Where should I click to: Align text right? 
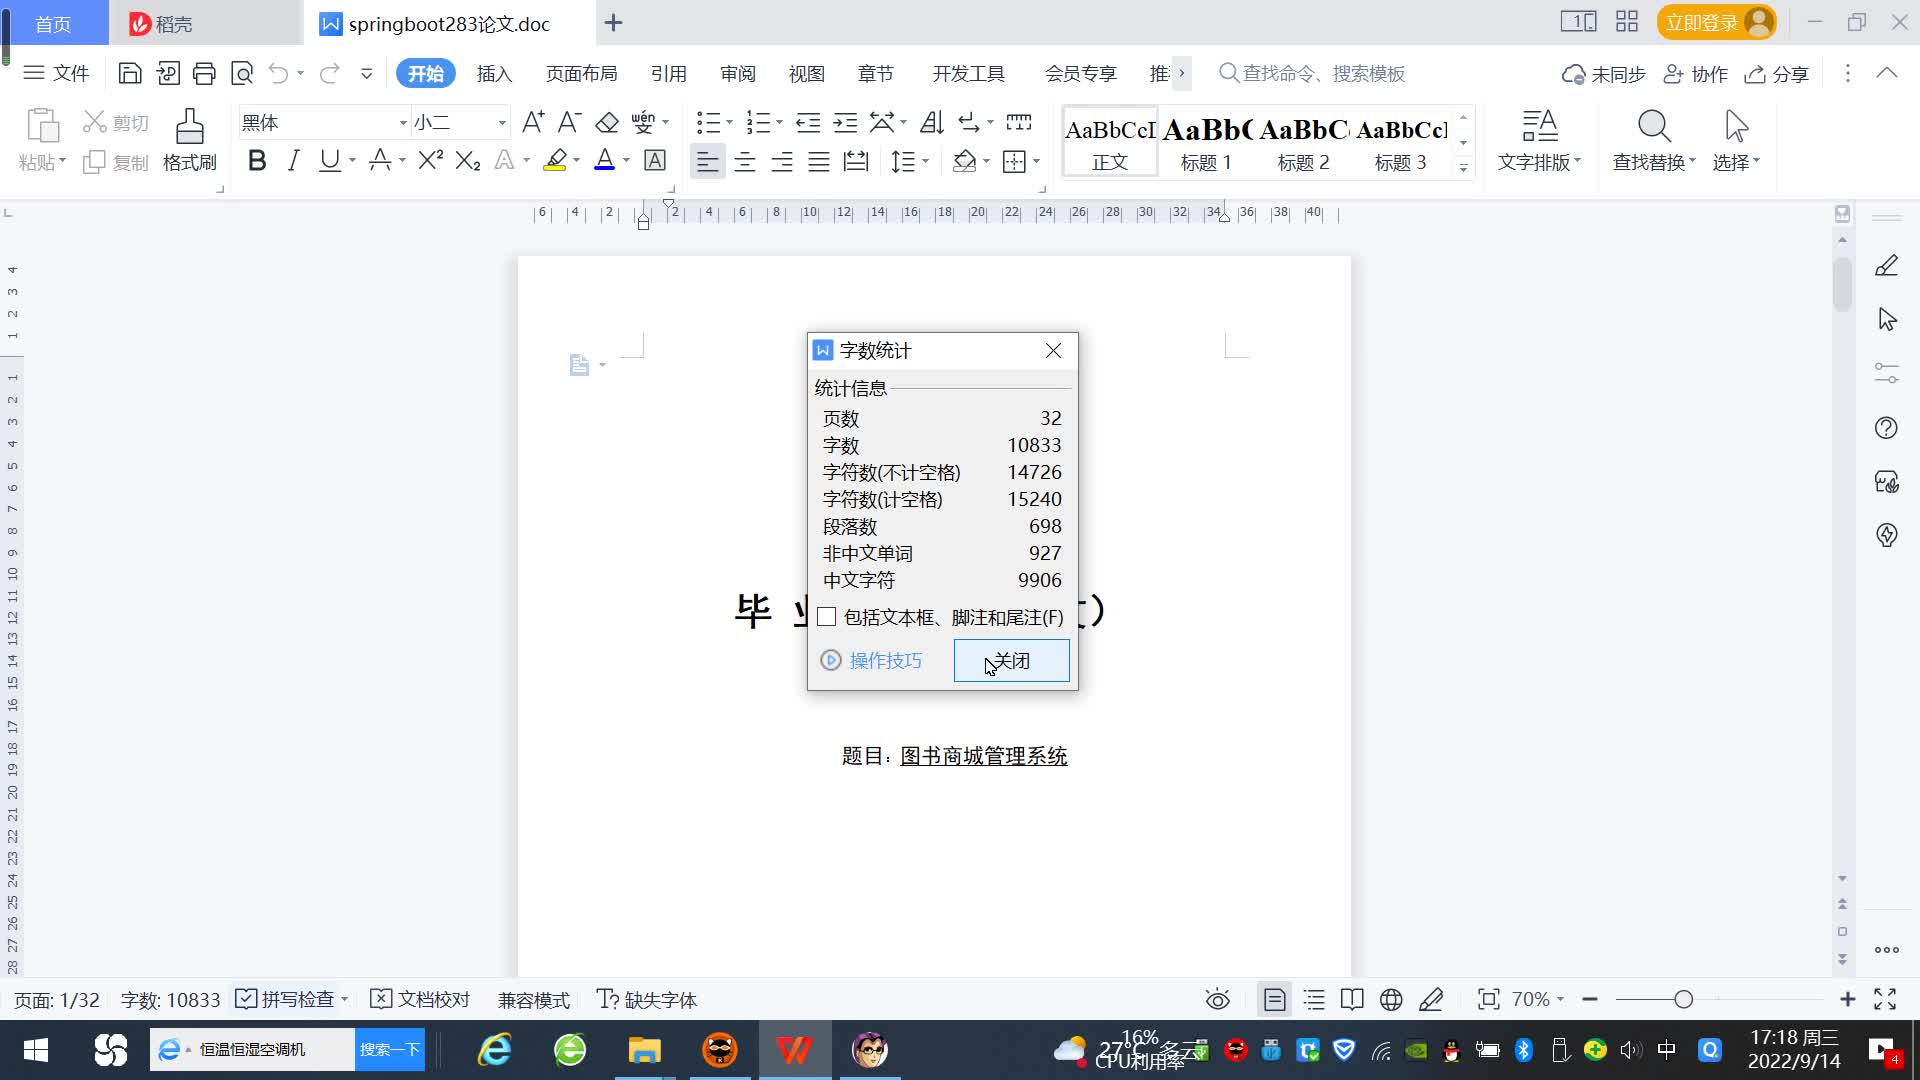(782, 161)
